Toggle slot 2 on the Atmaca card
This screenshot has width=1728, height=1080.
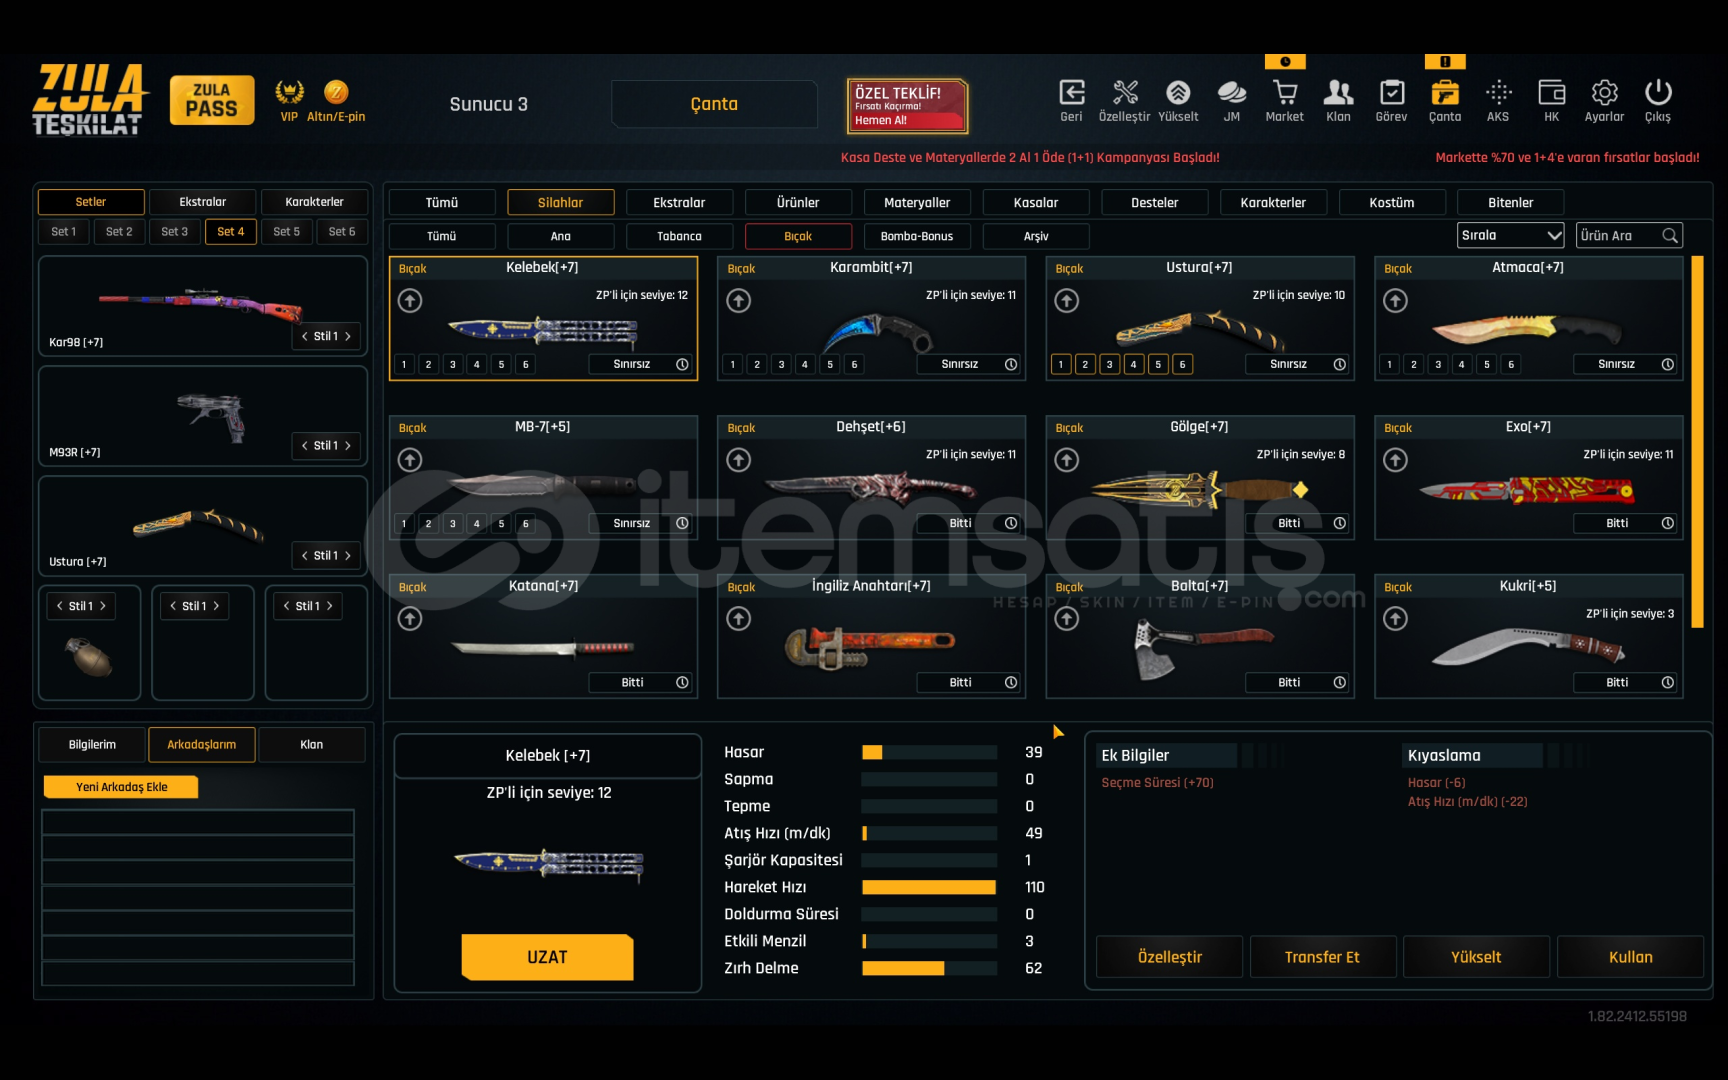click(x=1414, y=364)
